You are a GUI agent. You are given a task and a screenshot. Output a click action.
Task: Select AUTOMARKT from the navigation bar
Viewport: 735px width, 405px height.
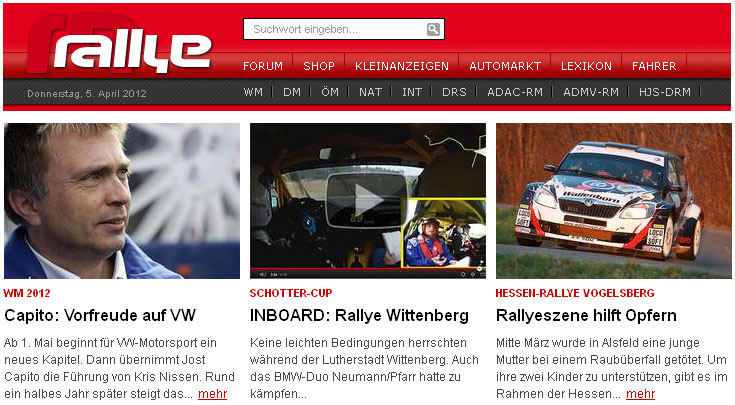505,66
